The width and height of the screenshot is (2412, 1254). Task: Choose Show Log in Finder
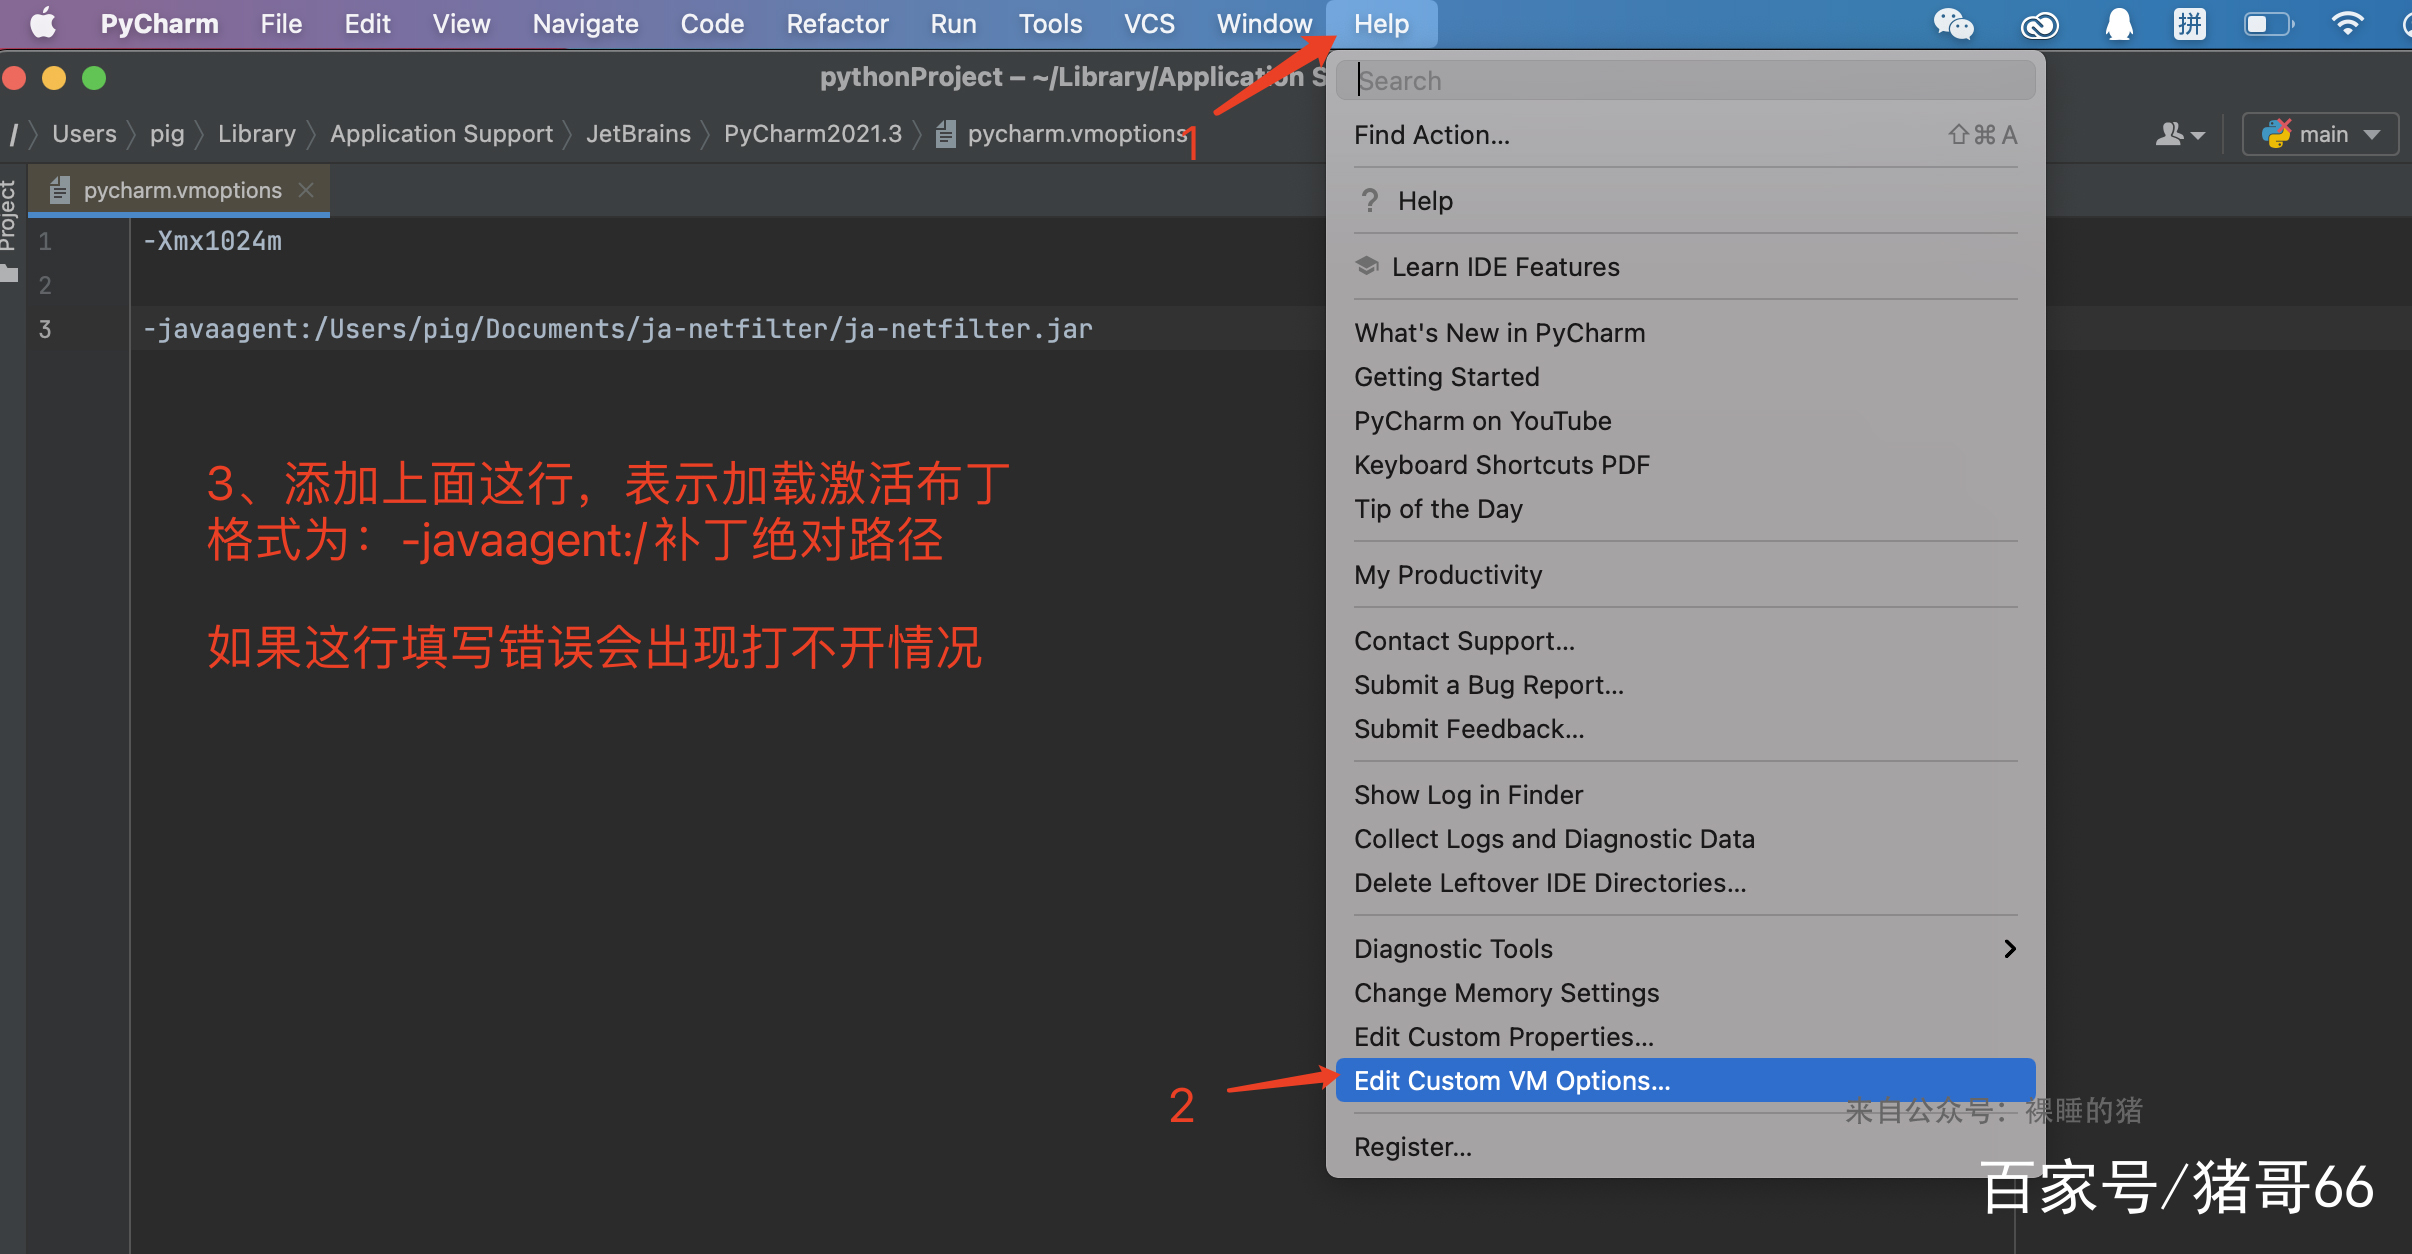pyautogui.click(x=1685, y=795)
